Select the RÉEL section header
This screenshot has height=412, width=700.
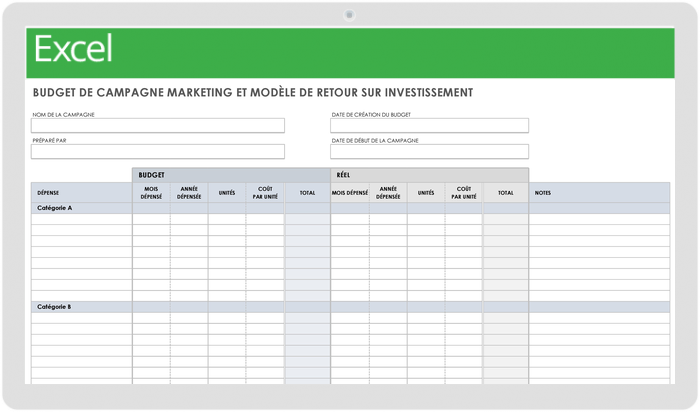429,175
